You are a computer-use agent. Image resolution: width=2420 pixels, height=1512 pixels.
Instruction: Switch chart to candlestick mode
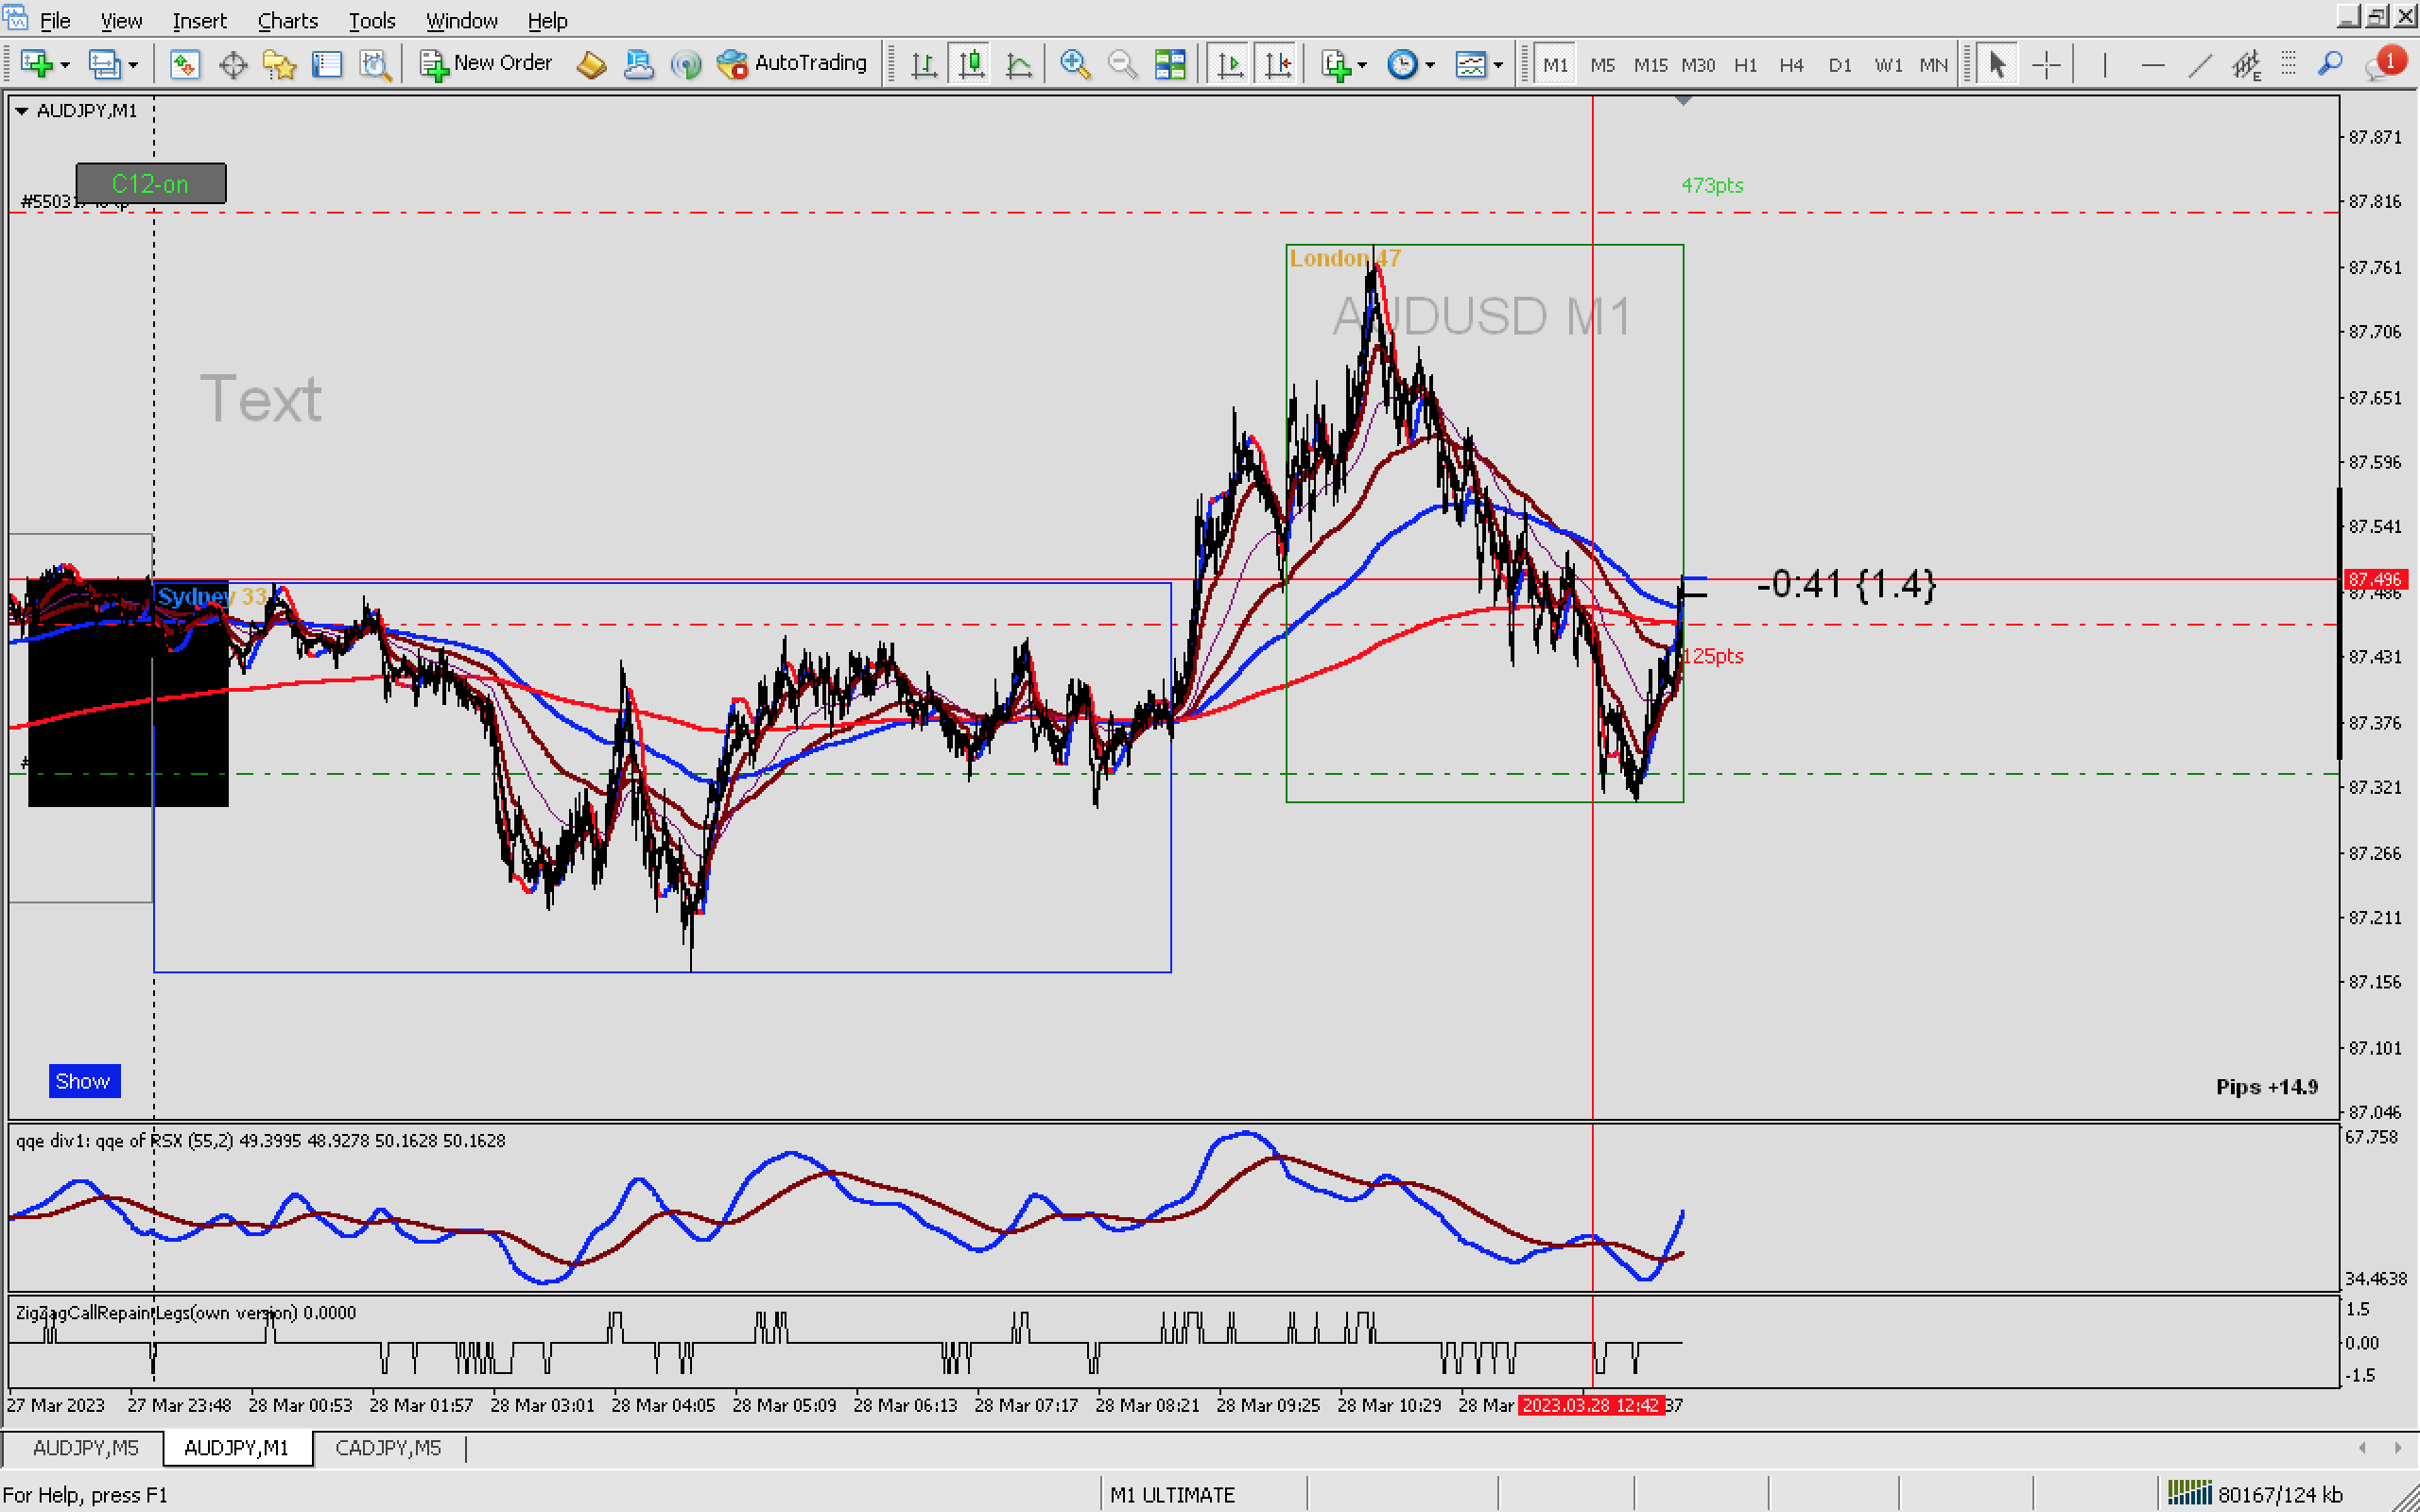tap(971, 65)
